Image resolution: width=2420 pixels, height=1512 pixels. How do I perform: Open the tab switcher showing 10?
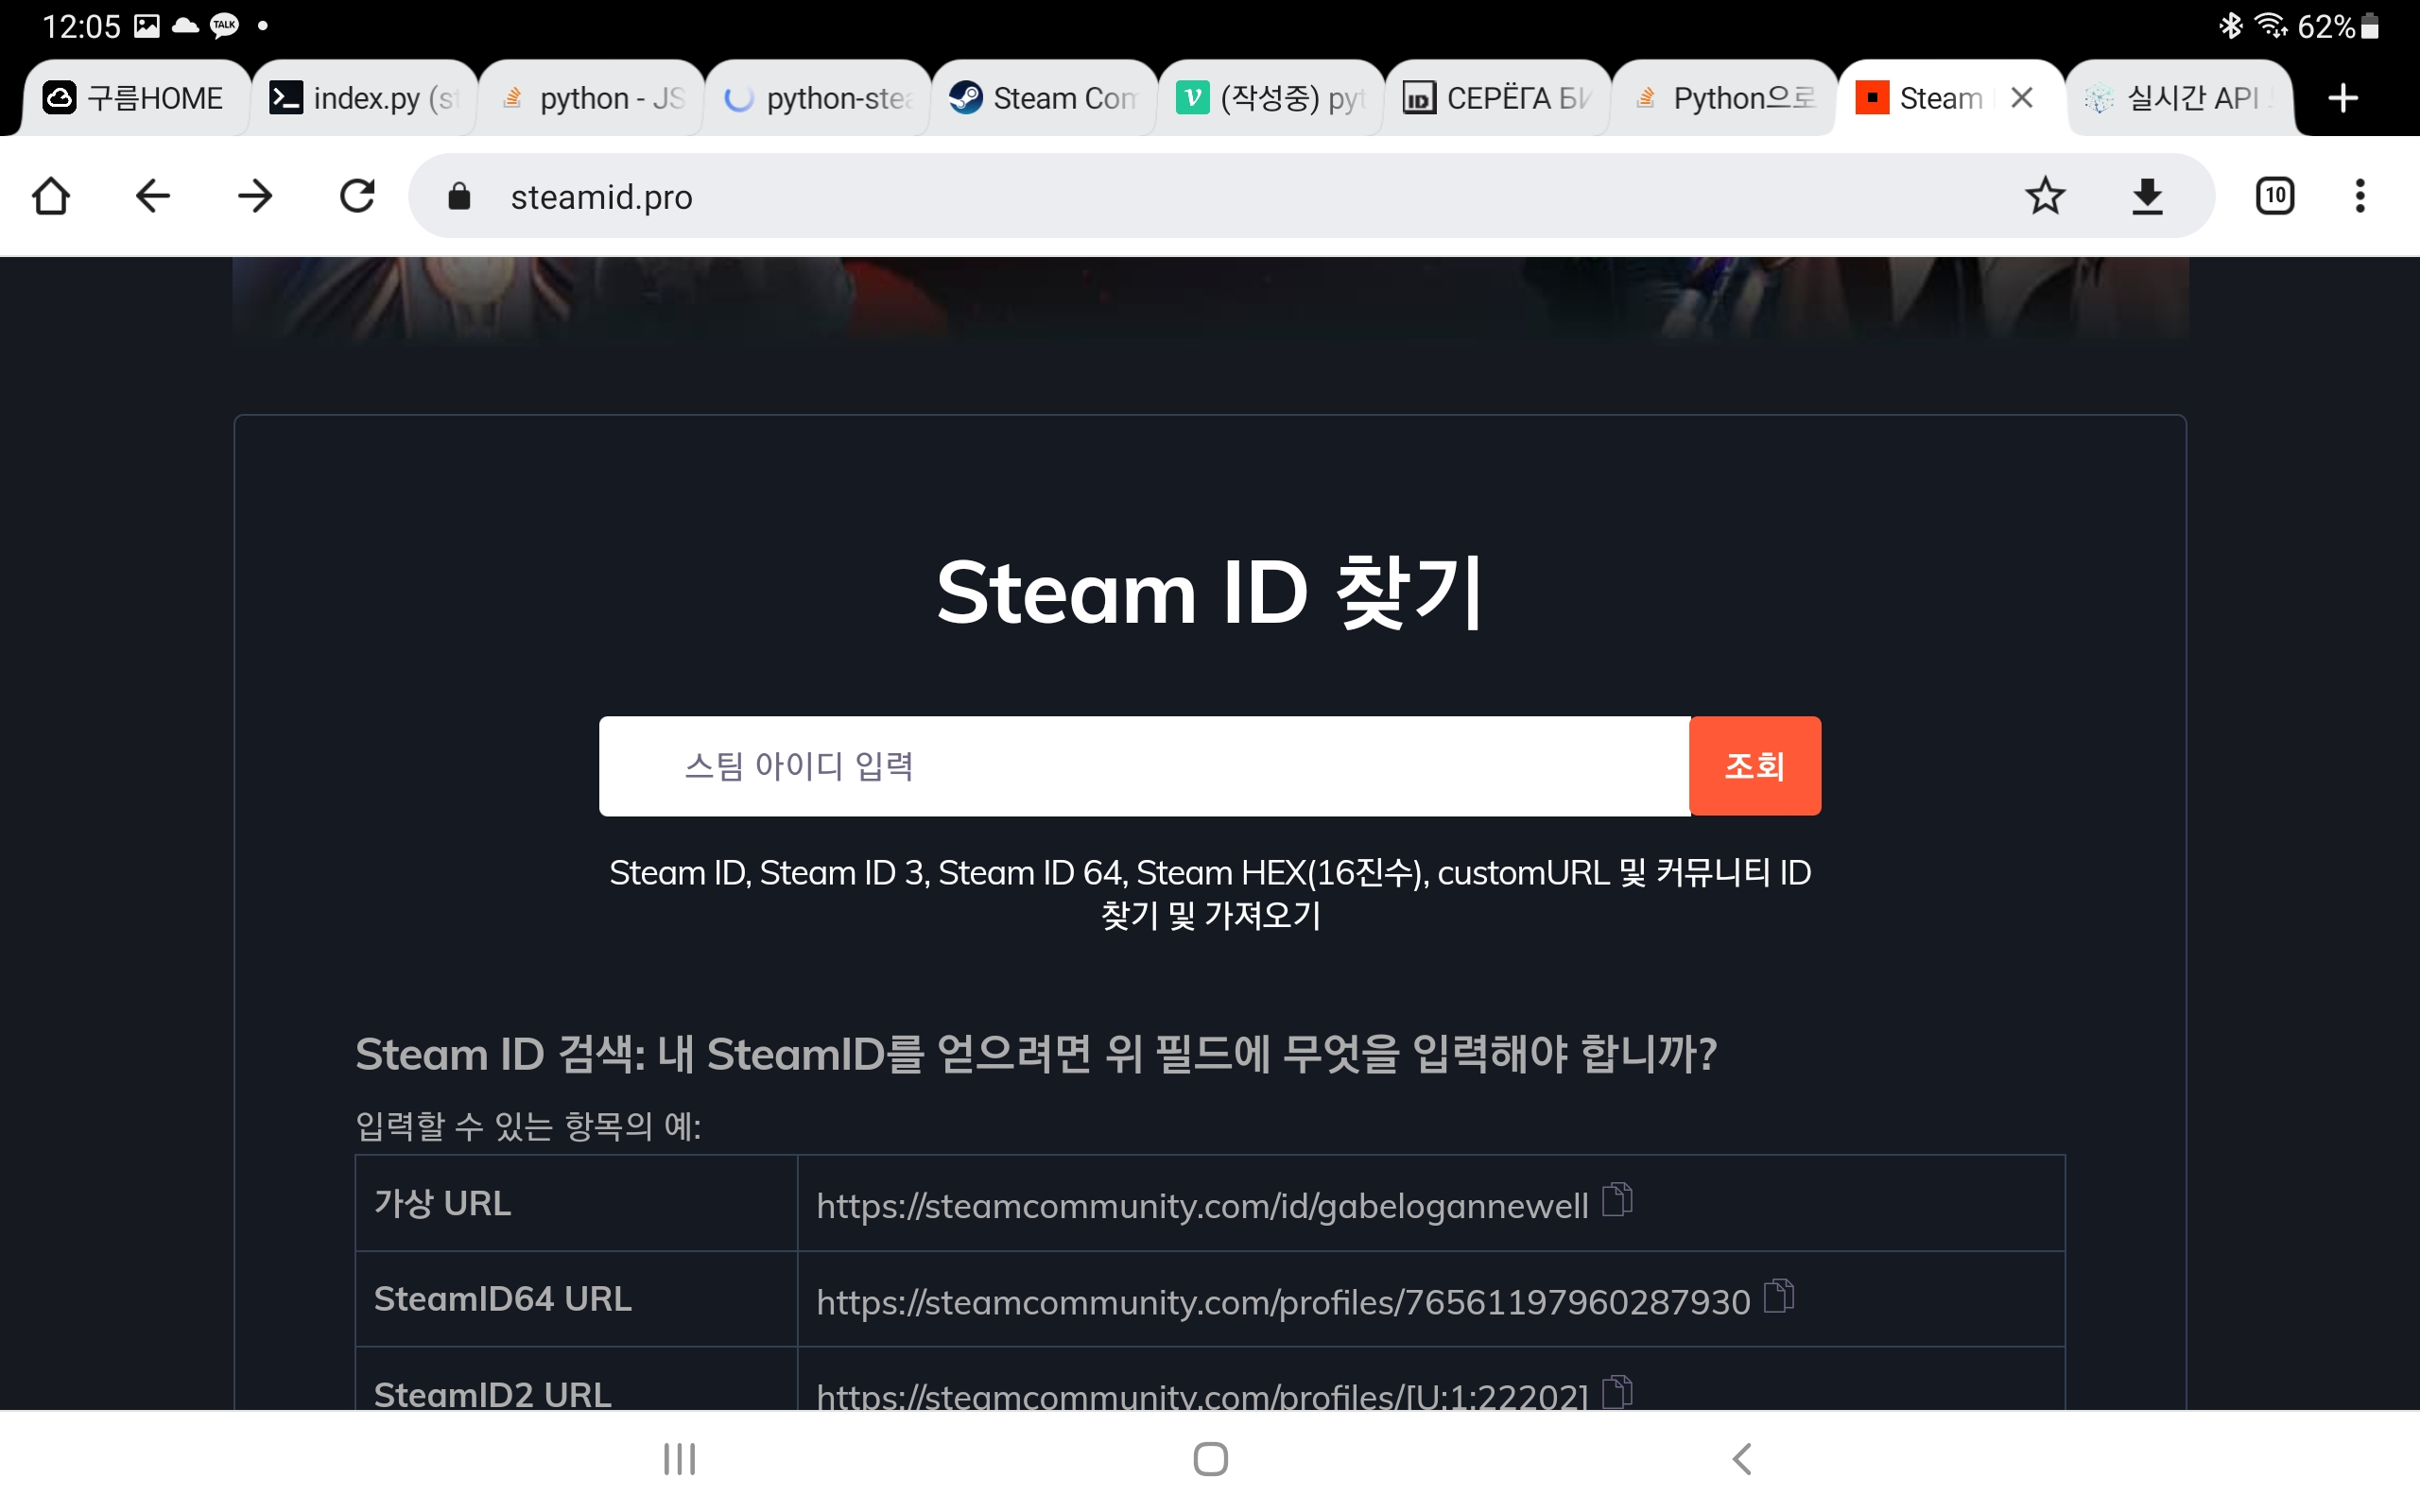(x=2275, y=196)
